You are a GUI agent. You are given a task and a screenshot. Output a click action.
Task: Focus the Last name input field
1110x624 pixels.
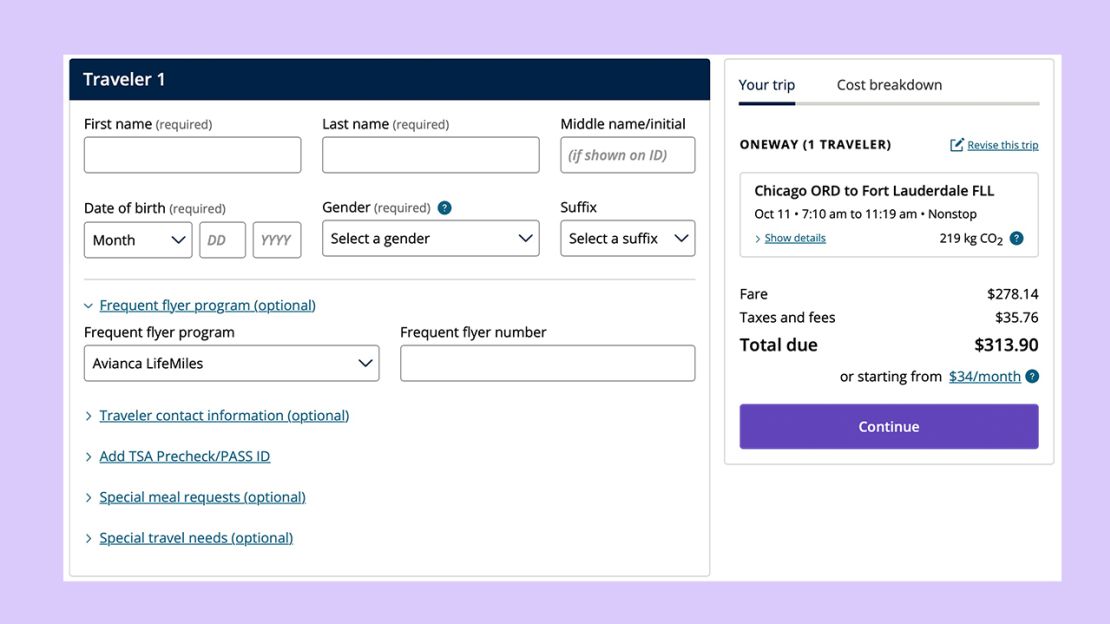coord(430,155)
